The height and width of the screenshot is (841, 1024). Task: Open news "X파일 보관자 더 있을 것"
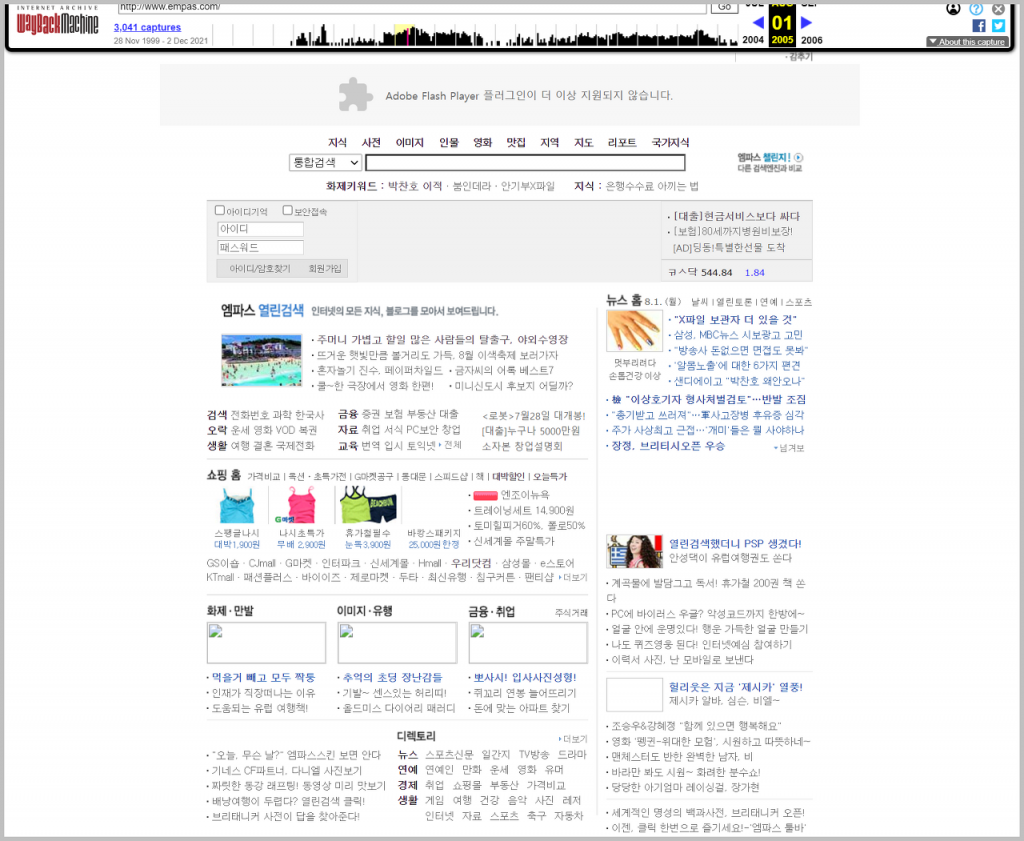735,319
